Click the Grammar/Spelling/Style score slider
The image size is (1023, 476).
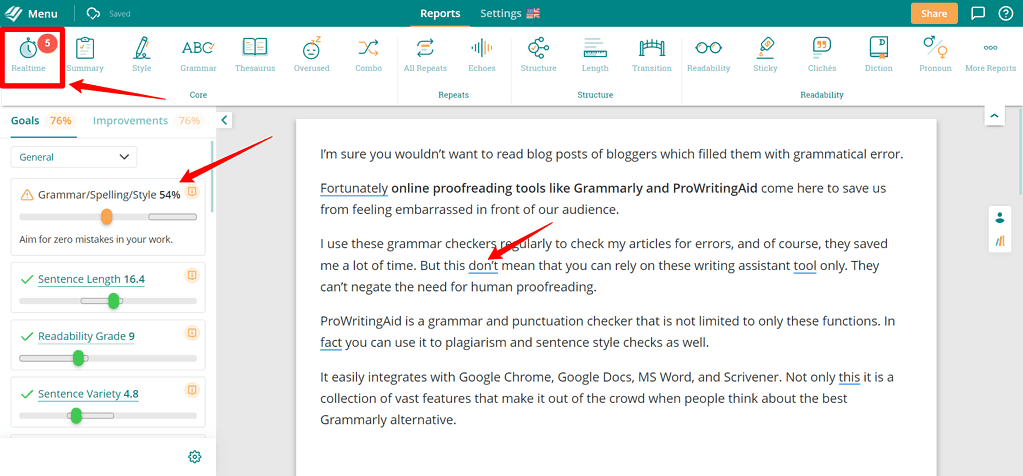(x=107, y=217)
